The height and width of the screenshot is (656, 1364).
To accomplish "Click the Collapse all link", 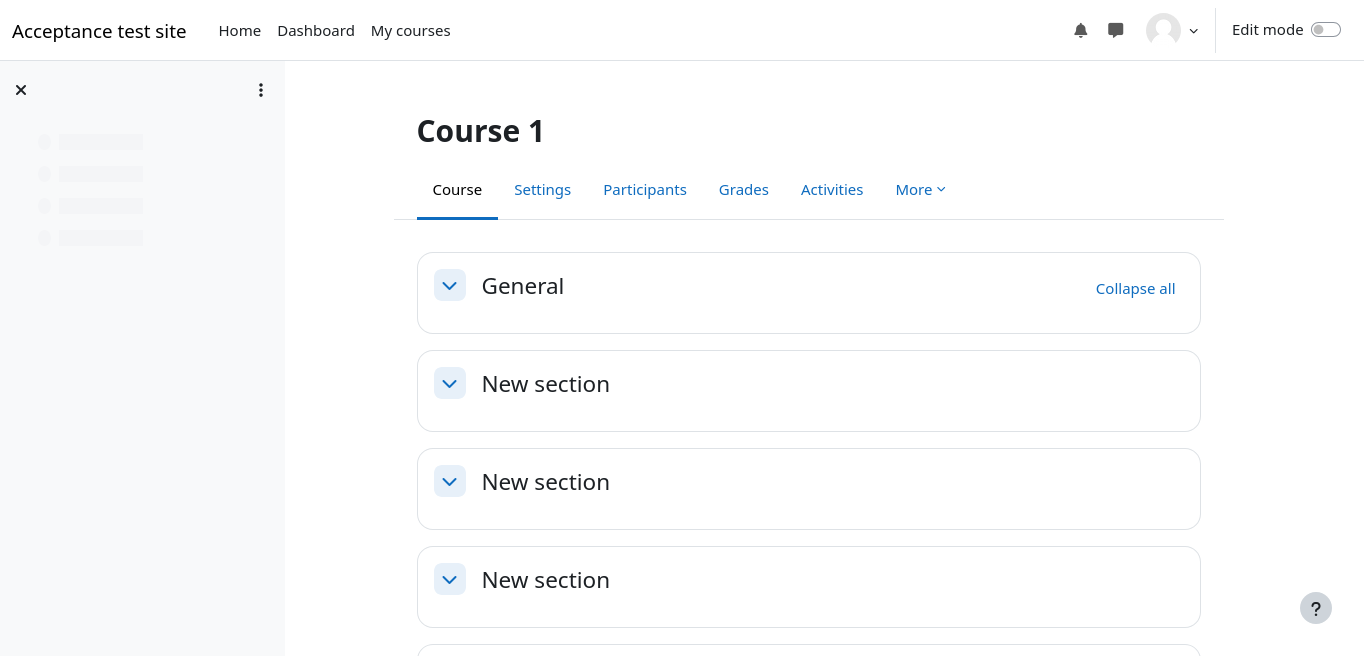I will 1135,289.
